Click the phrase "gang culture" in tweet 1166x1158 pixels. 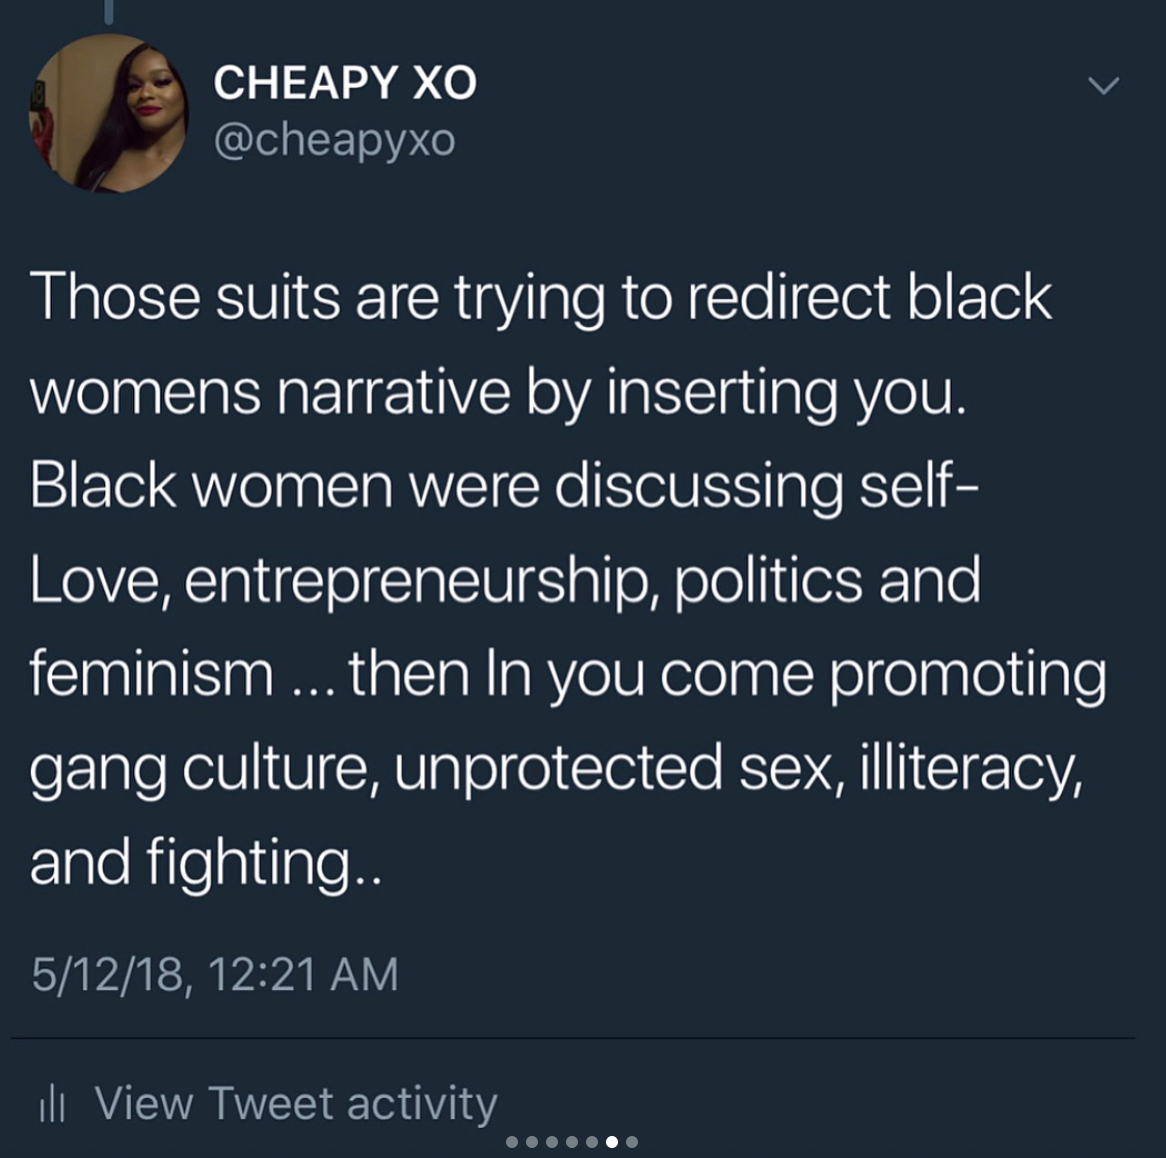click(x=200, y=768)
